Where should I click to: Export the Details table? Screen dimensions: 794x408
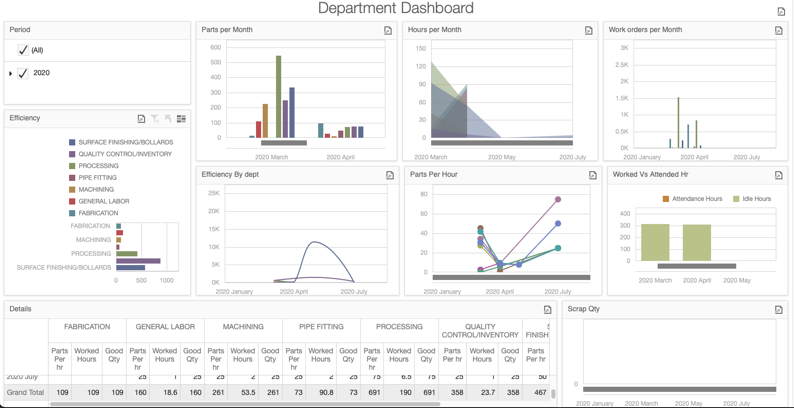click(547, 309)
